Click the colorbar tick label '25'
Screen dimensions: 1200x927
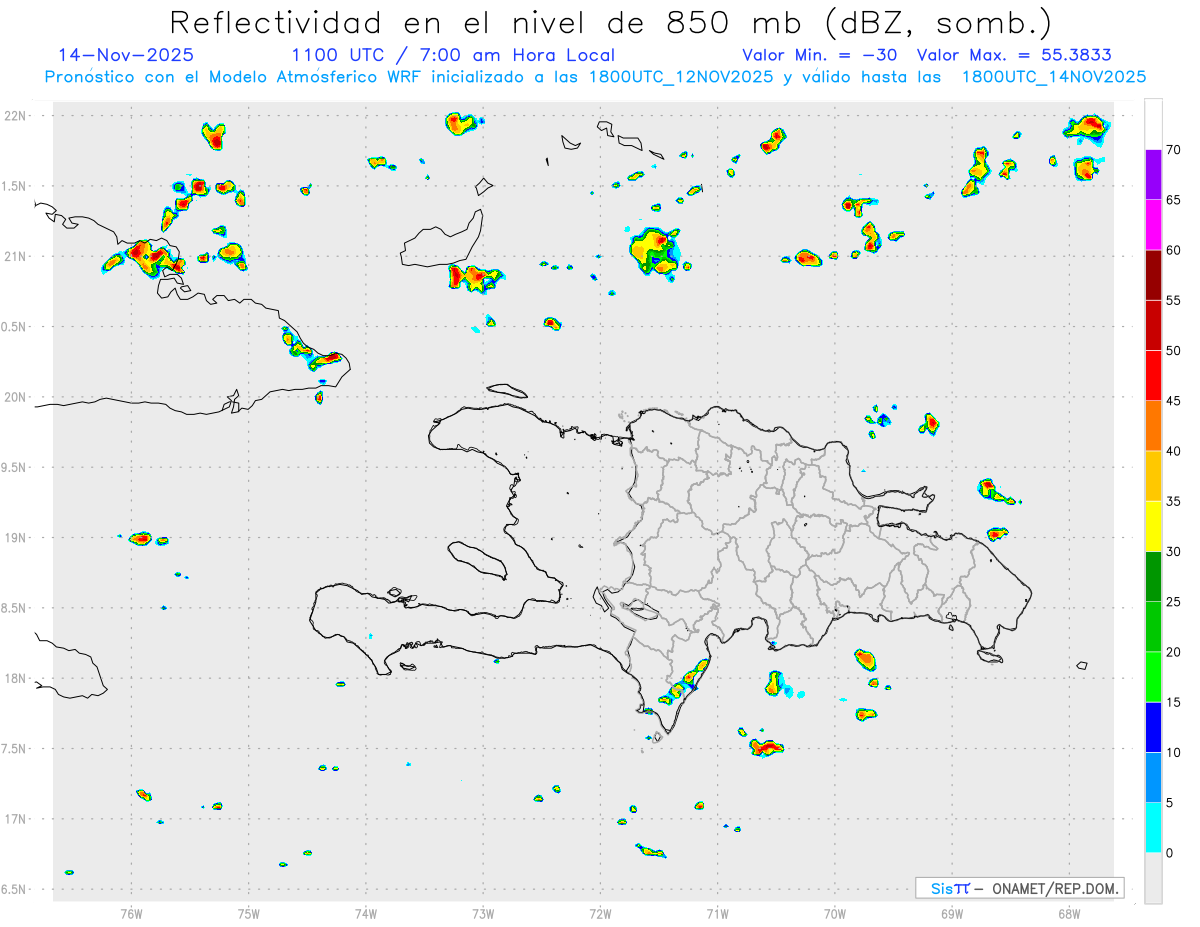[x=1173, y=602]
